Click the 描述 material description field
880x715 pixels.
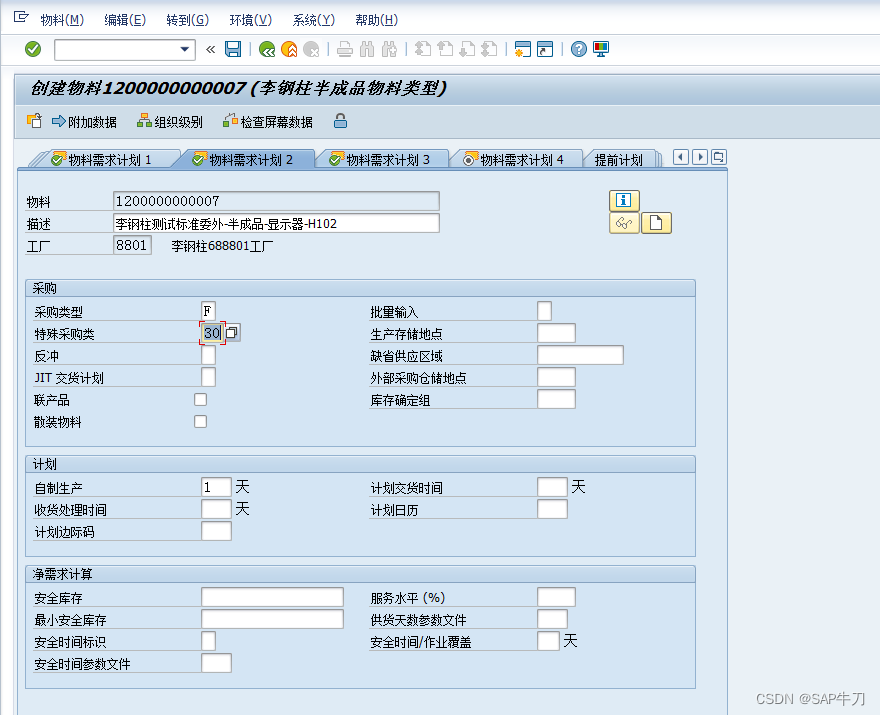pyautogui.click(x=276, y=223)
